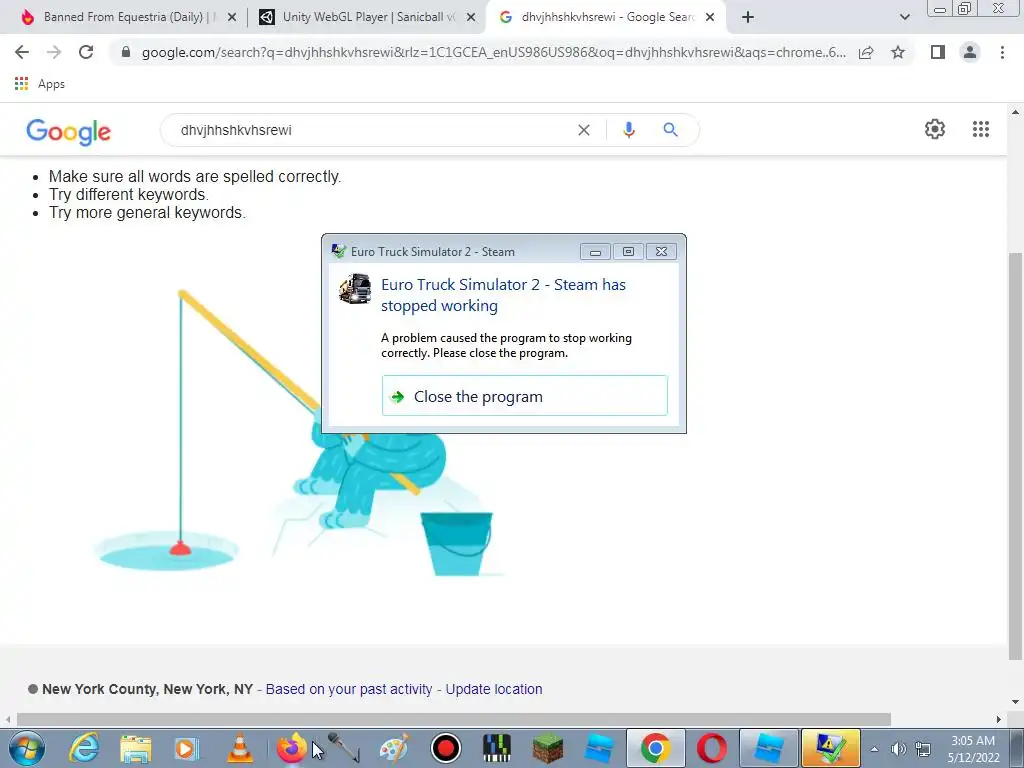Switch to the Chrome taskbar button
The width and height of the screenshot is (1024, 768).
tap(656, 748)
